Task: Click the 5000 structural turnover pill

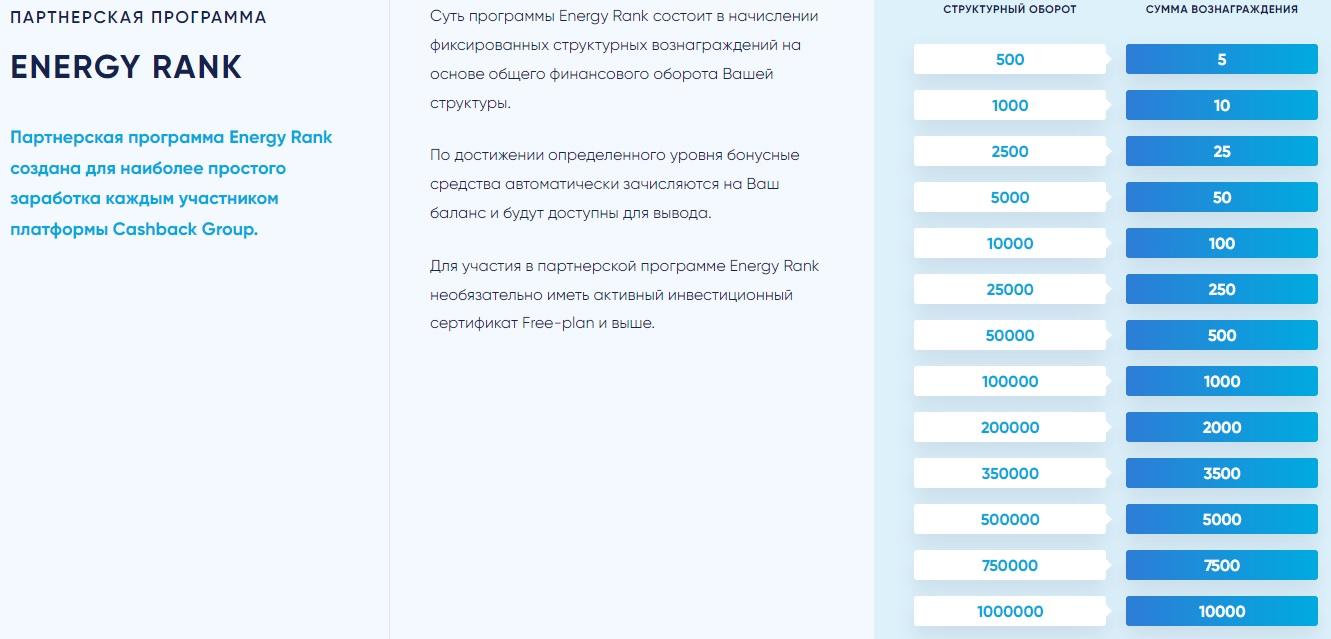Action: tap(1010, 197)
